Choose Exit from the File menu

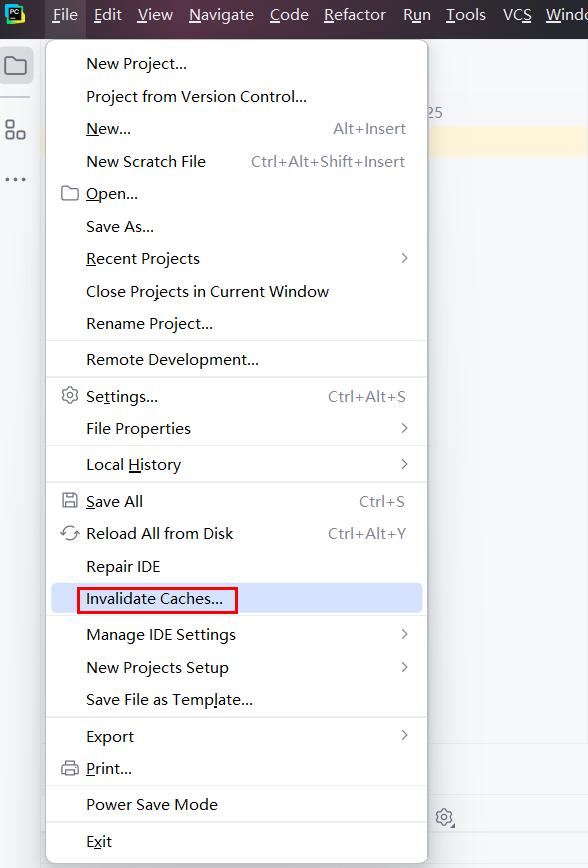pos(236,841)
